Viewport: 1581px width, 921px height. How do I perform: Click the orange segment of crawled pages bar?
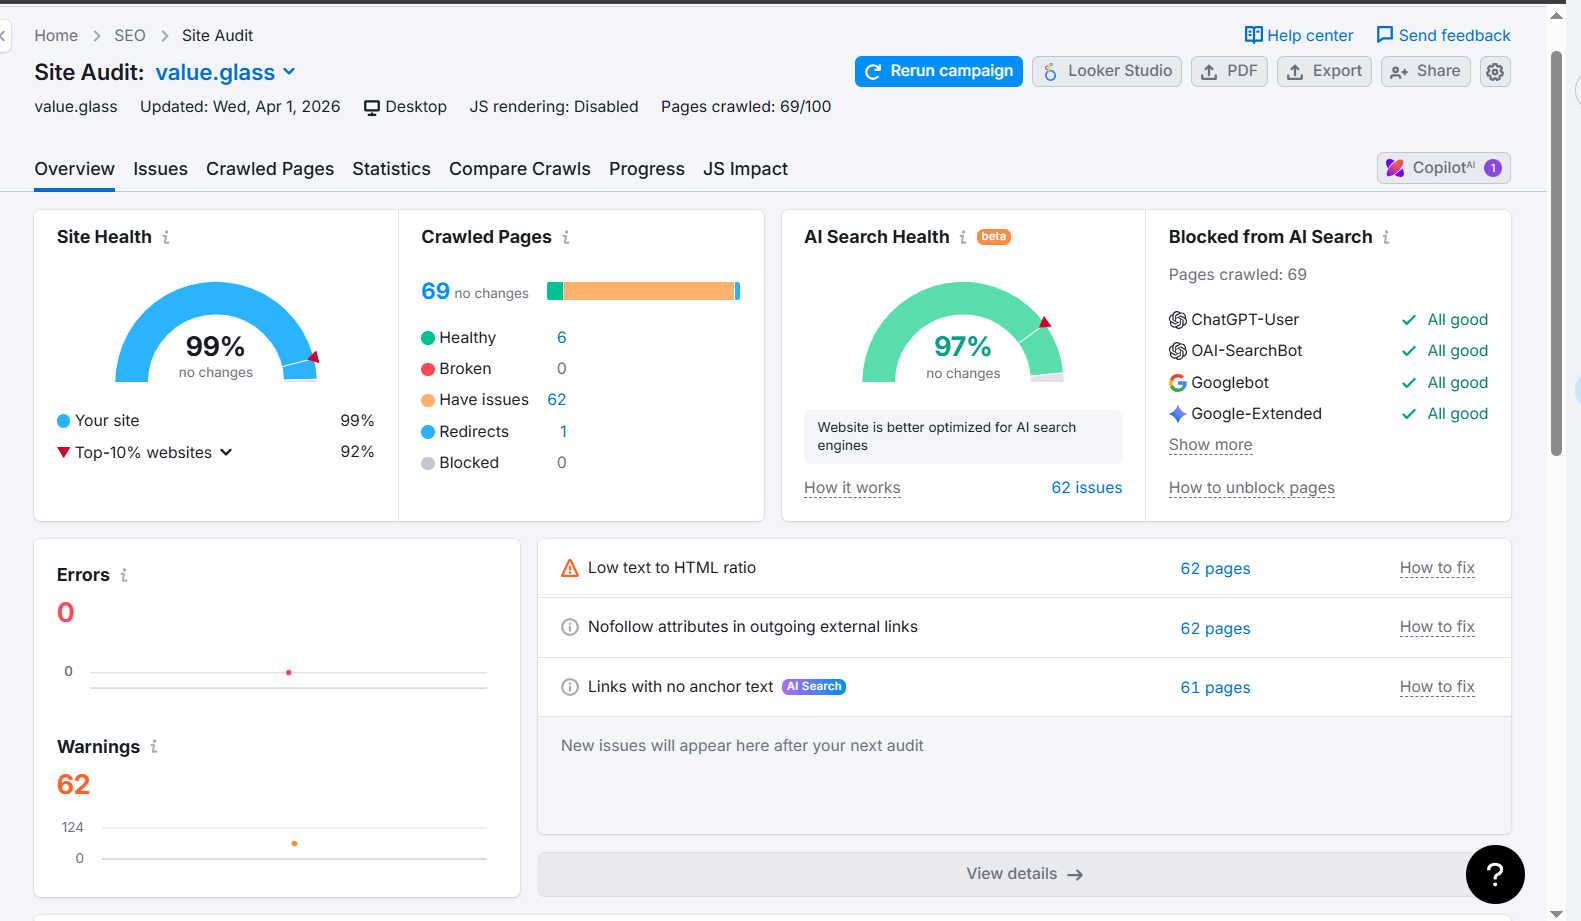(x=649, y=291)
